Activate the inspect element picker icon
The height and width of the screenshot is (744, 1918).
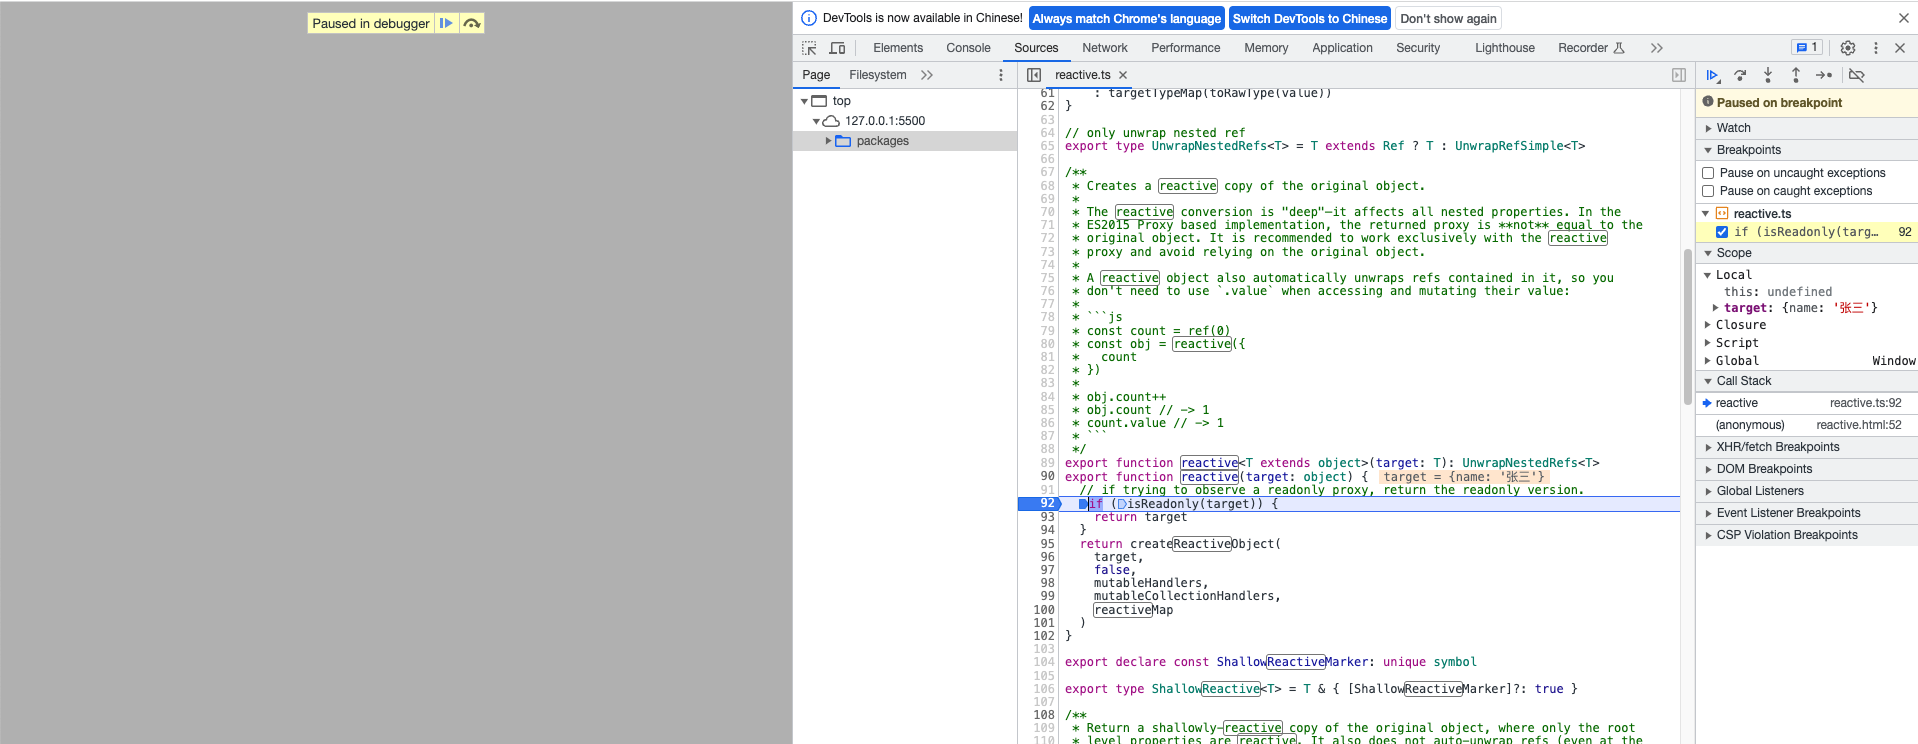(x=809, y=48)
